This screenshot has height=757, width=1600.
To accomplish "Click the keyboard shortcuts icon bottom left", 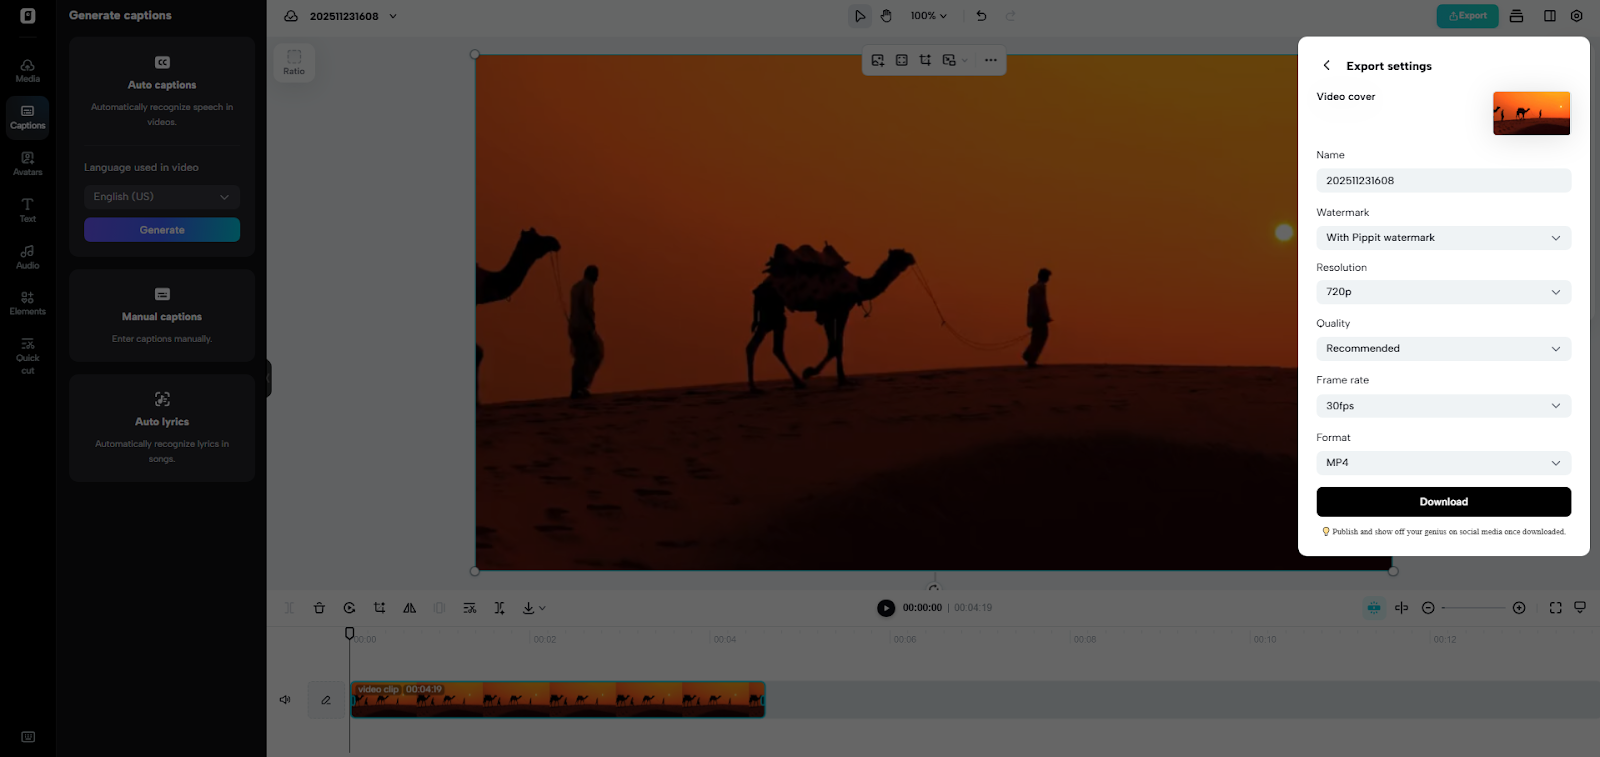I will pyautogui.click(x=28, y=737).
